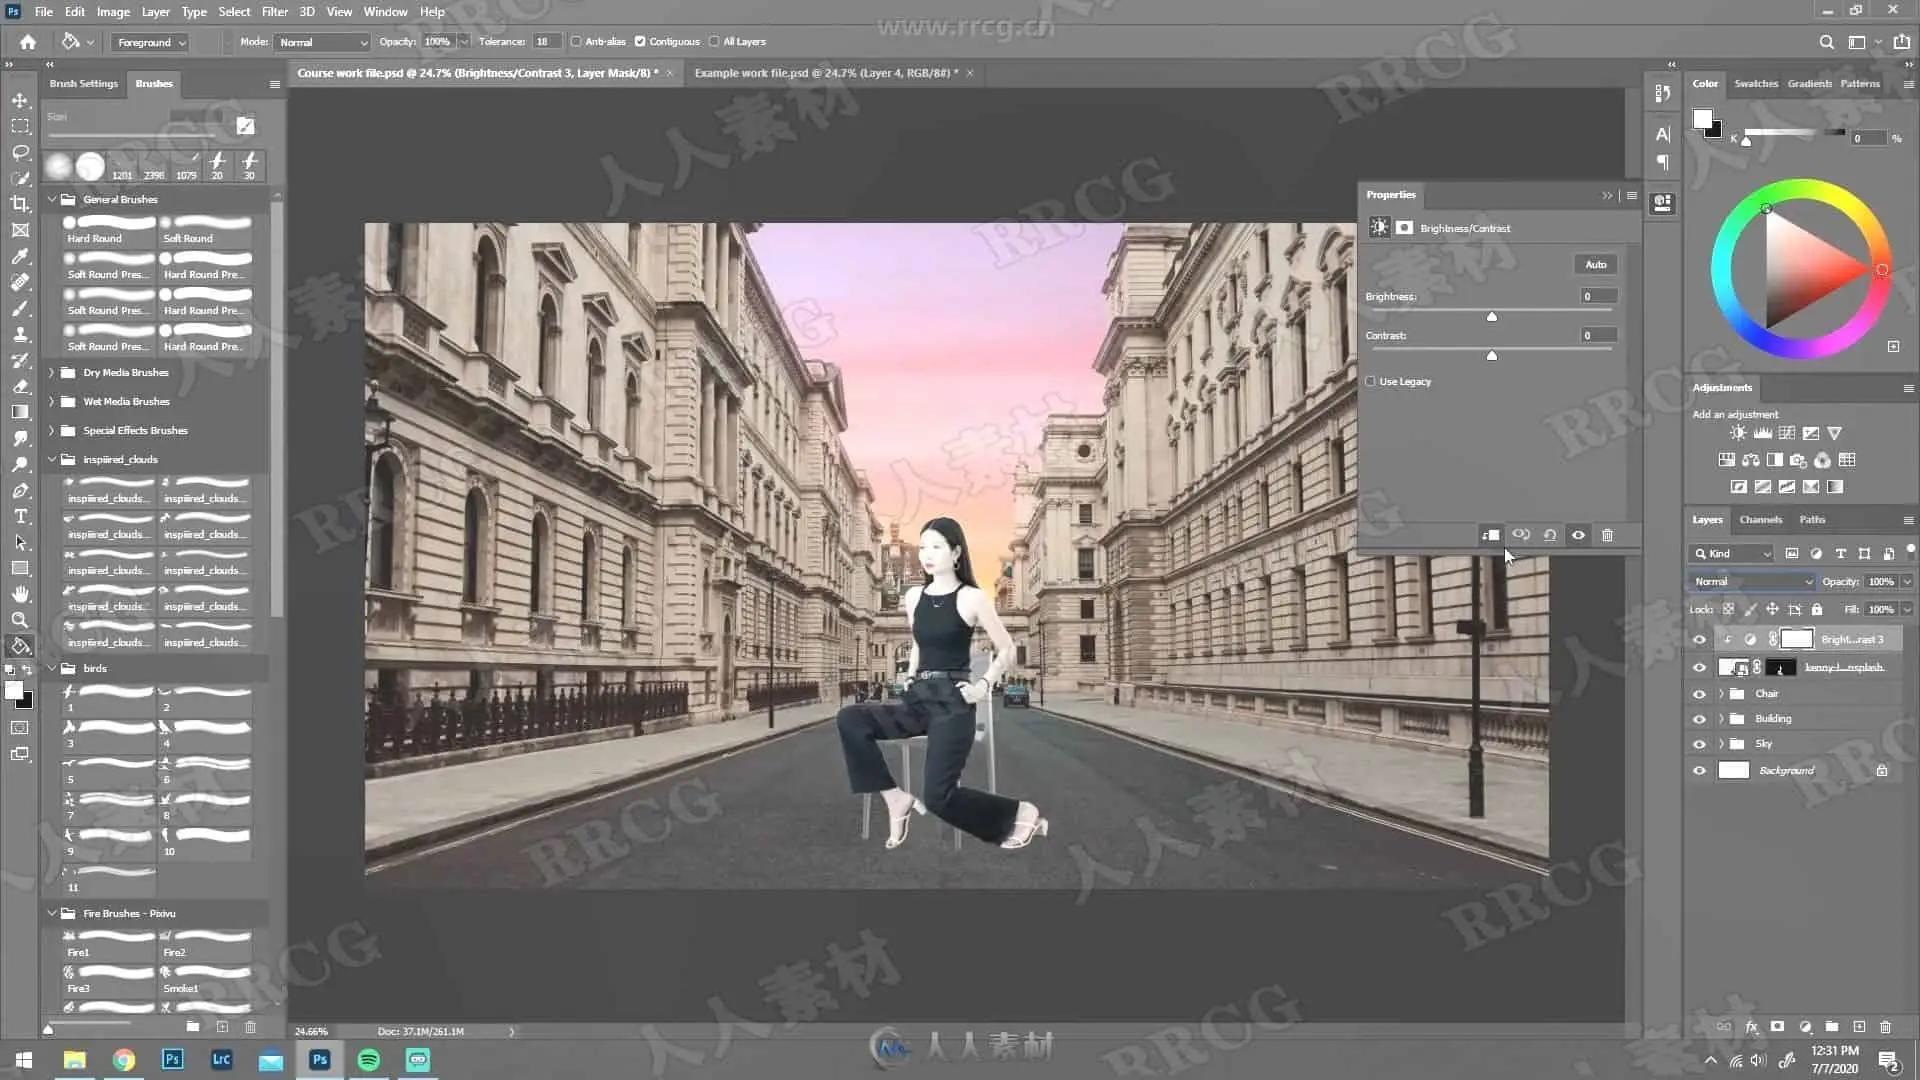Open the Filter menu
Screen dimensions: 1920x1080
274,12
